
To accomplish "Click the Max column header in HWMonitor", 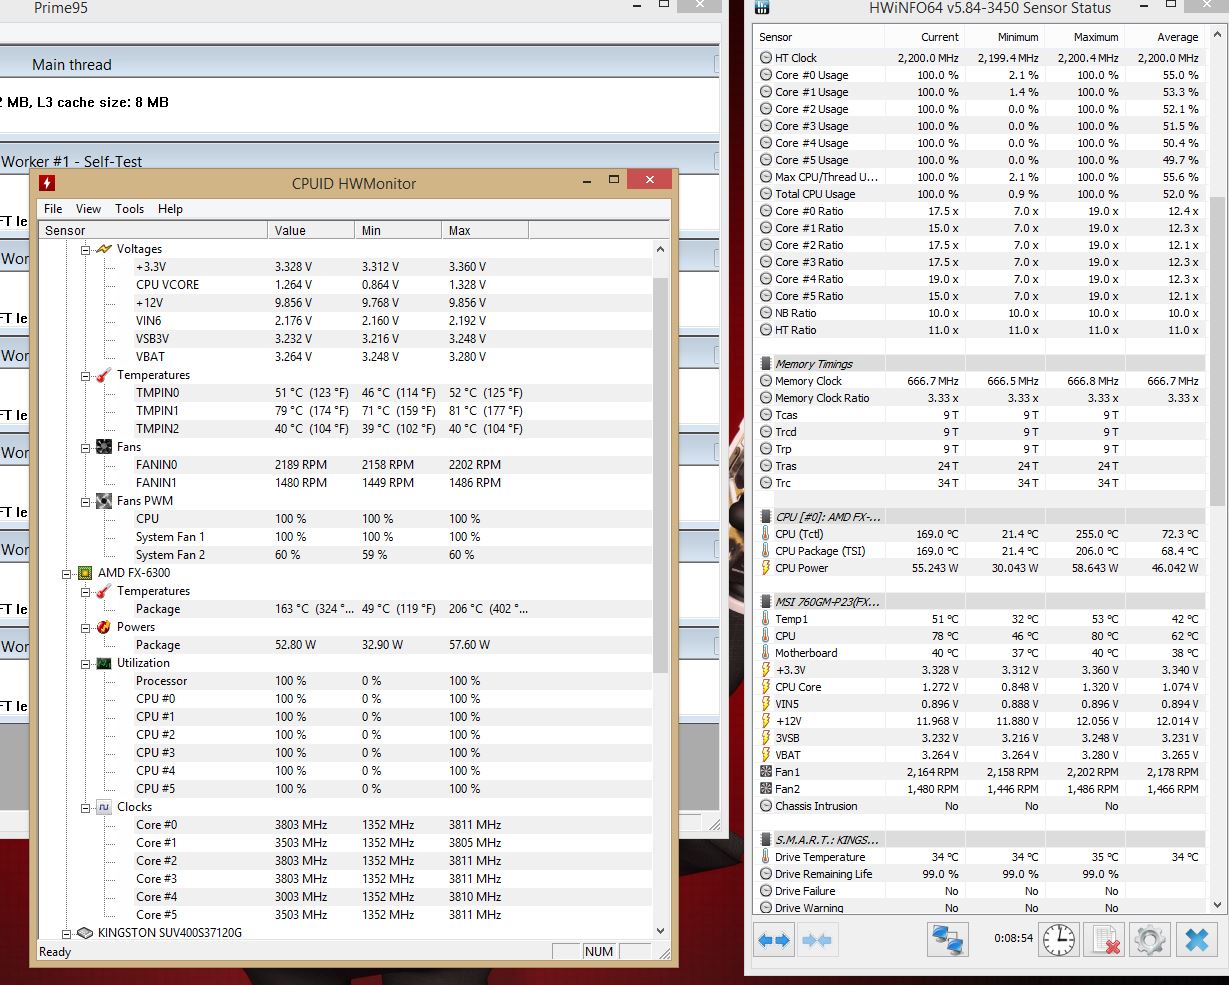I will click(485, 230).
